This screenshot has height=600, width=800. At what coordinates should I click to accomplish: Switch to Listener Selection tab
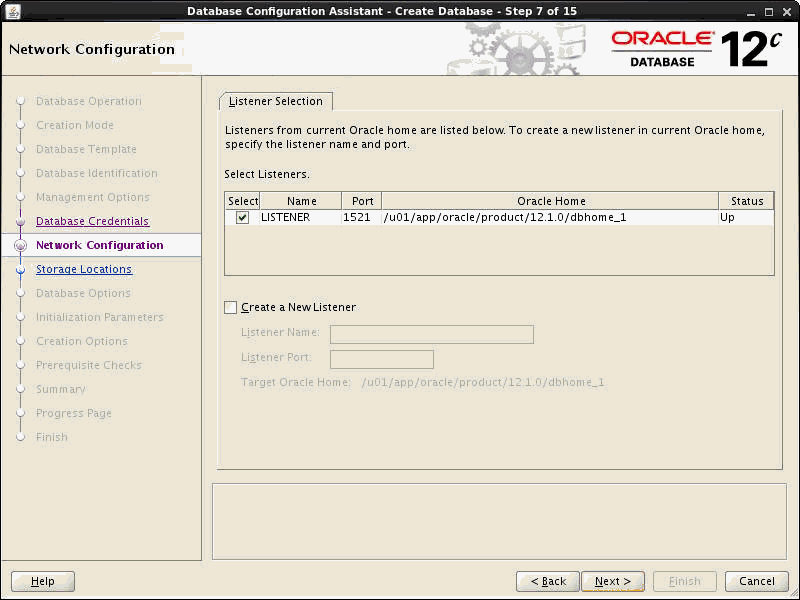click(276, 101)
